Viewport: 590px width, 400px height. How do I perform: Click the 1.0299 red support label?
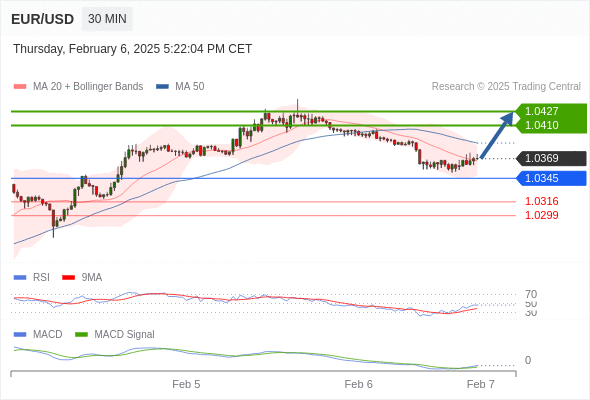tap(541, 215)
